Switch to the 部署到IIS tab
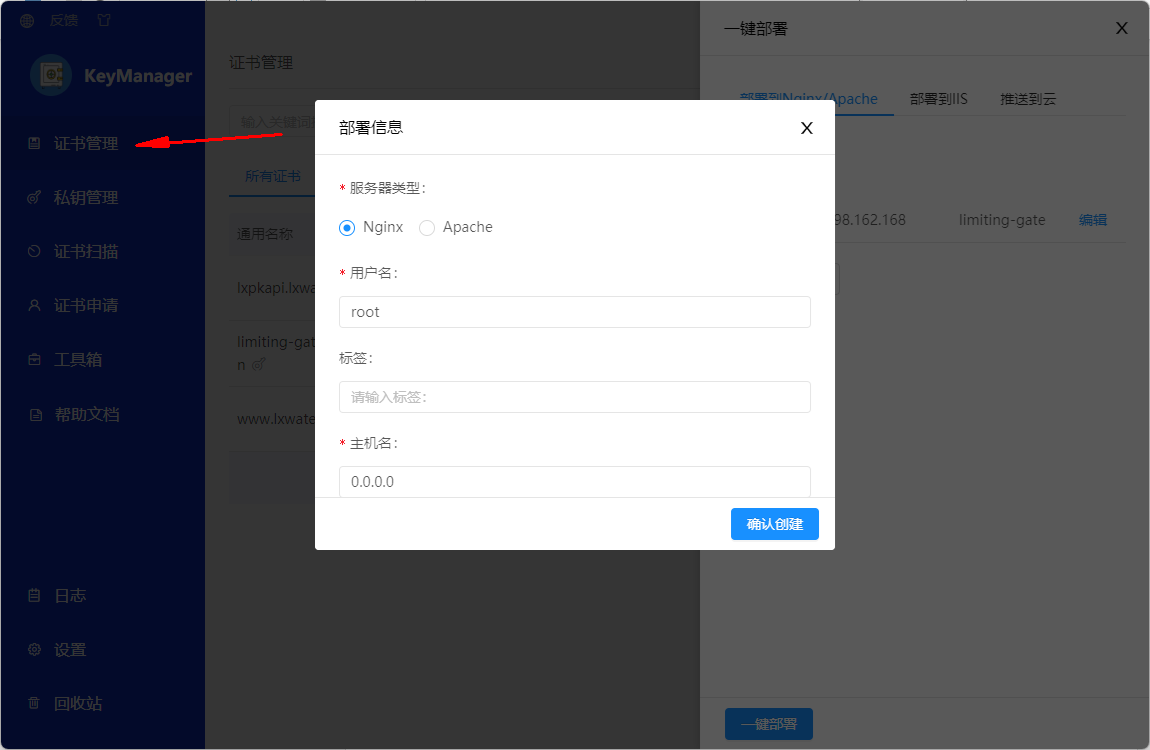The image size is (1150, 750). [x=939, y=99]
